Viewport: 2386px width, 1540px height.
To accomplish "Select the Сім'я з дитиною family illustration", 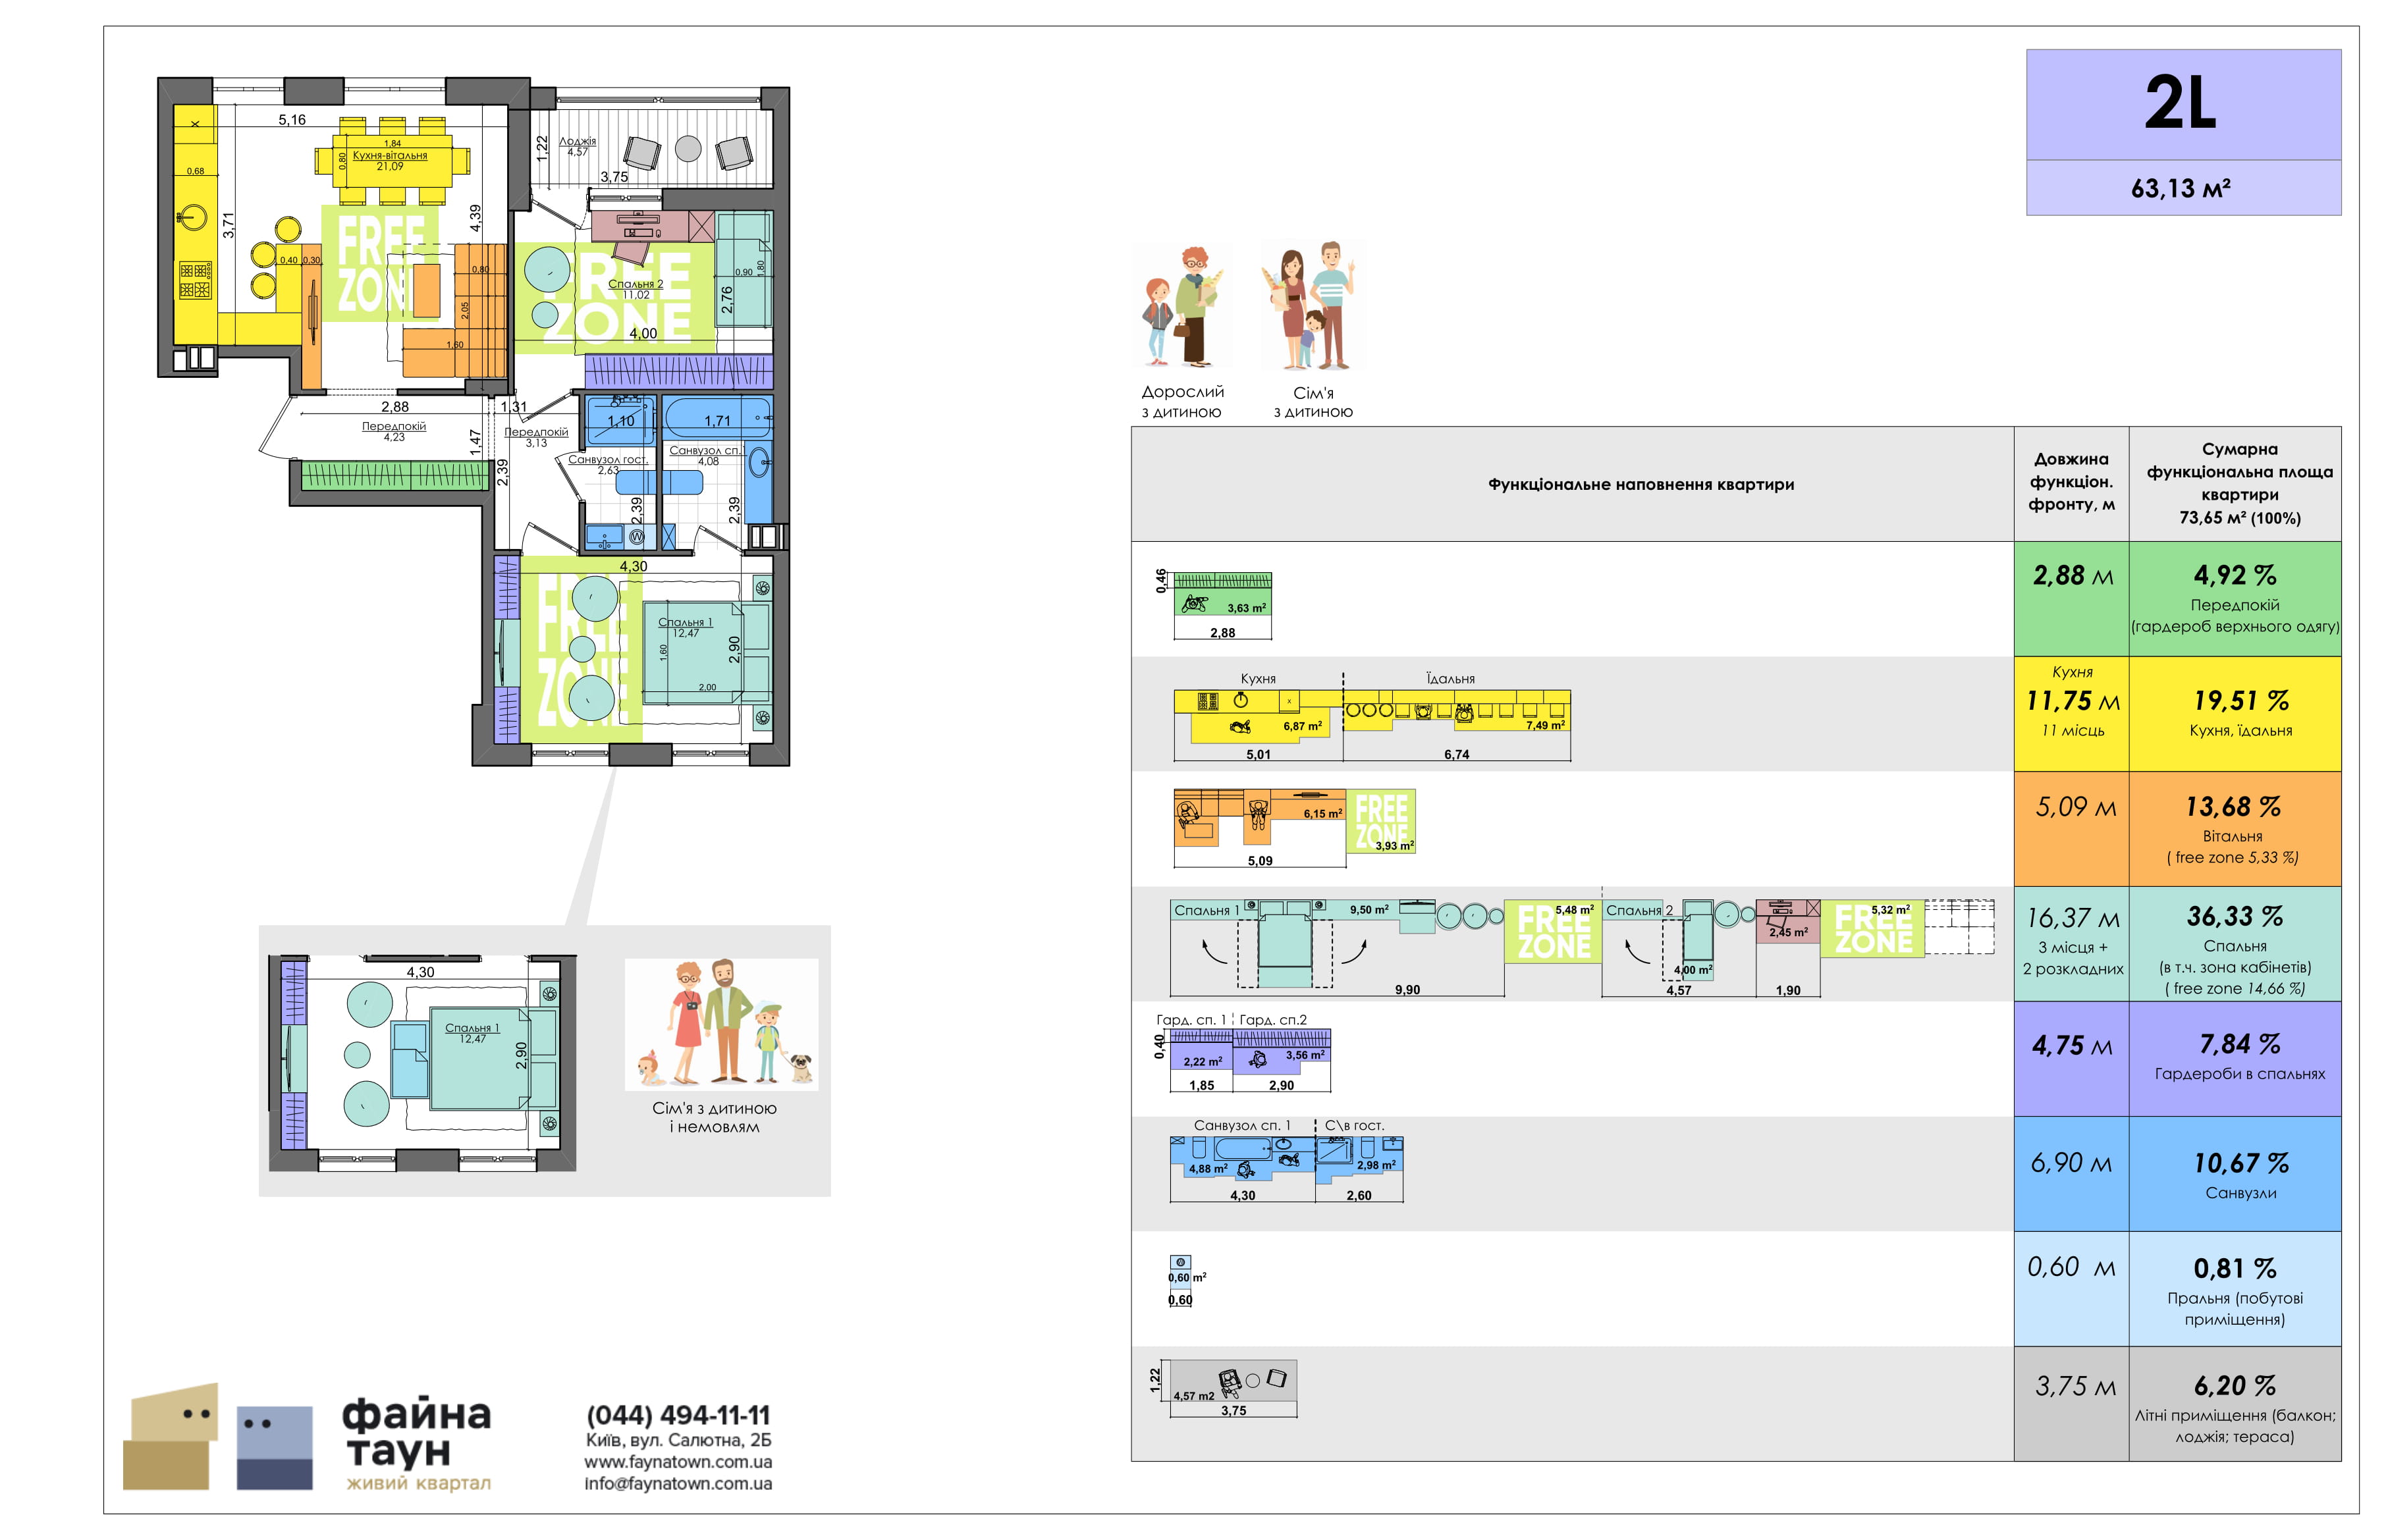I will [1311, 305].
